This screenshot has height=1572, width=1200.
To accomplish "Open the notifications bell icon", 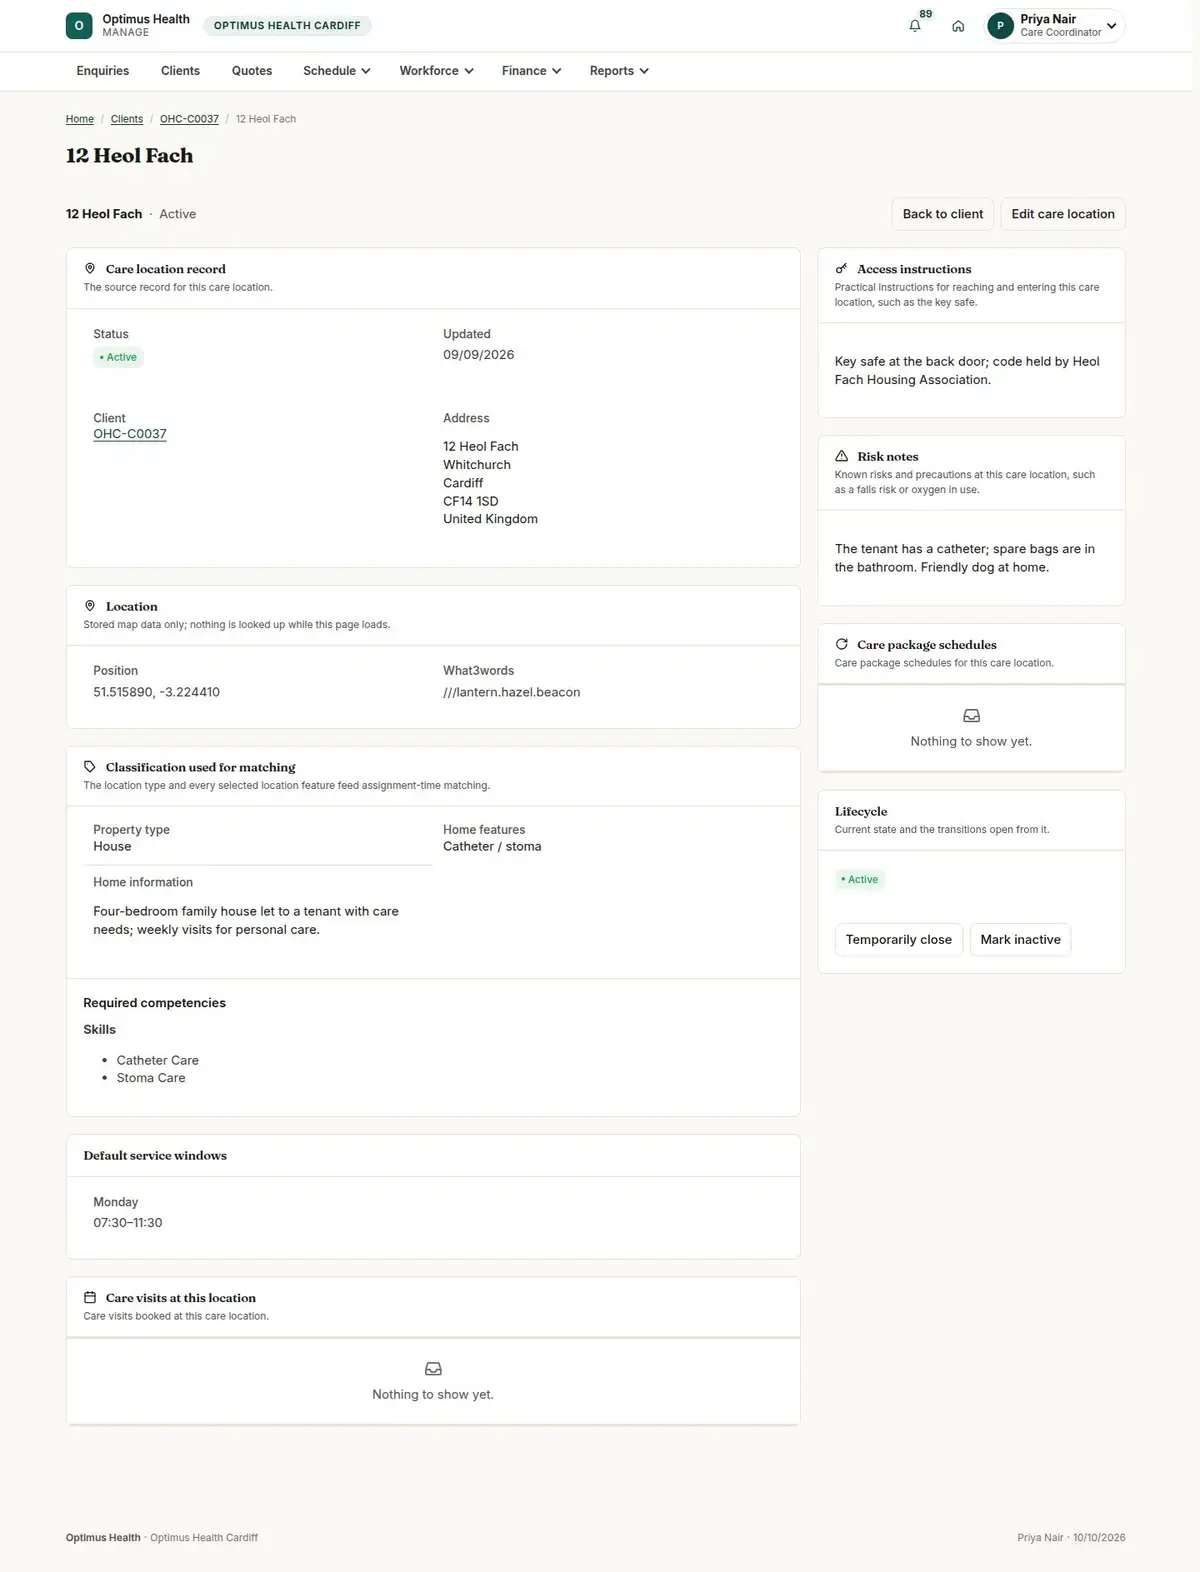I will [x=915, y=26].
